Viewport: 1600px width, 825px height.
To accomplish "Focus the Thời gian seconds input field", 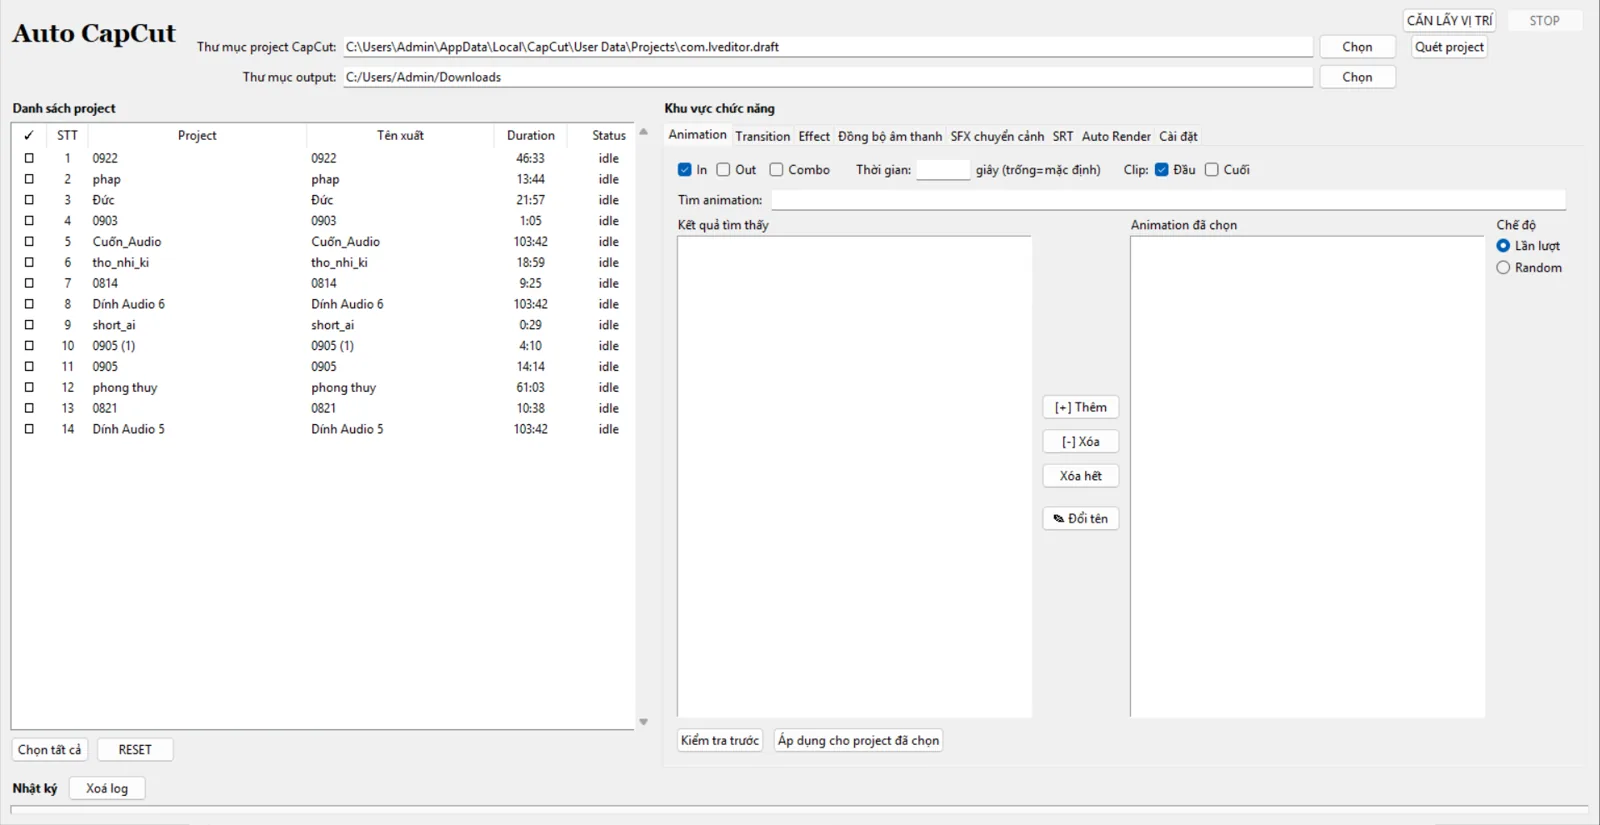I will [x=943, y=170].
